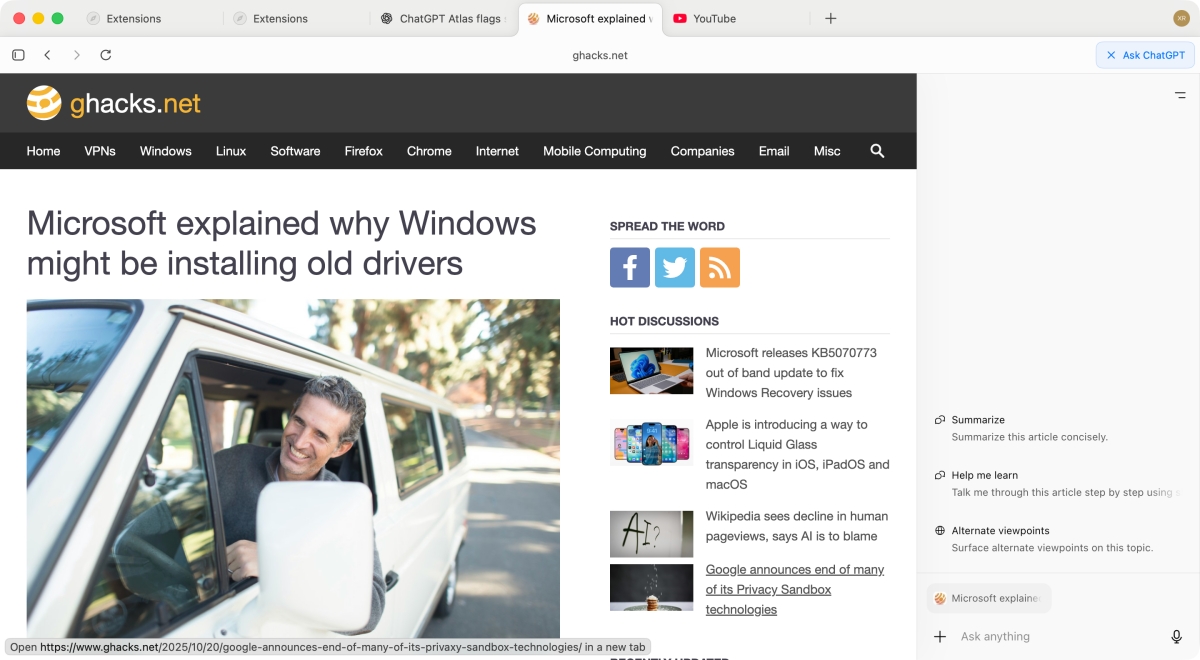Open the ChatGPT panel menu lines icon
1200x660 pixels.
(x=1180, y=95)
